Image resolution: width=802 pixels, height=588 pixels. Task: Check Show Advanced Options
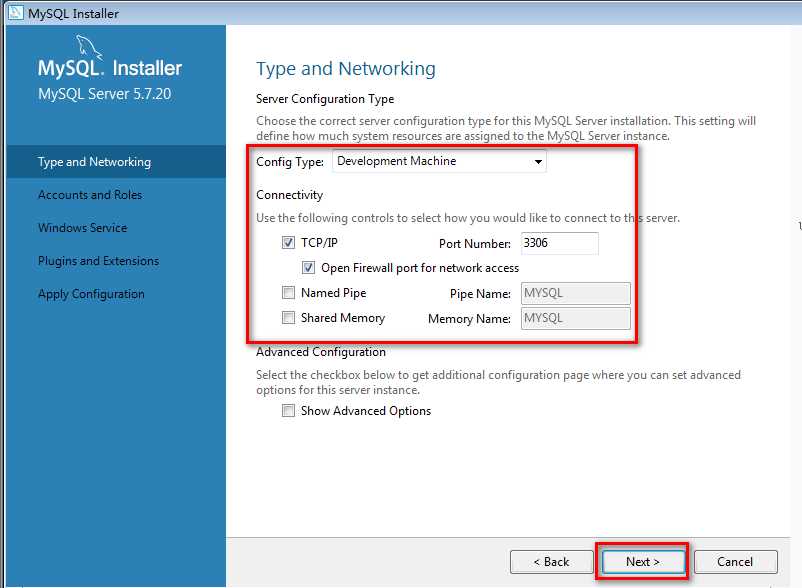[x=288, y=411]
